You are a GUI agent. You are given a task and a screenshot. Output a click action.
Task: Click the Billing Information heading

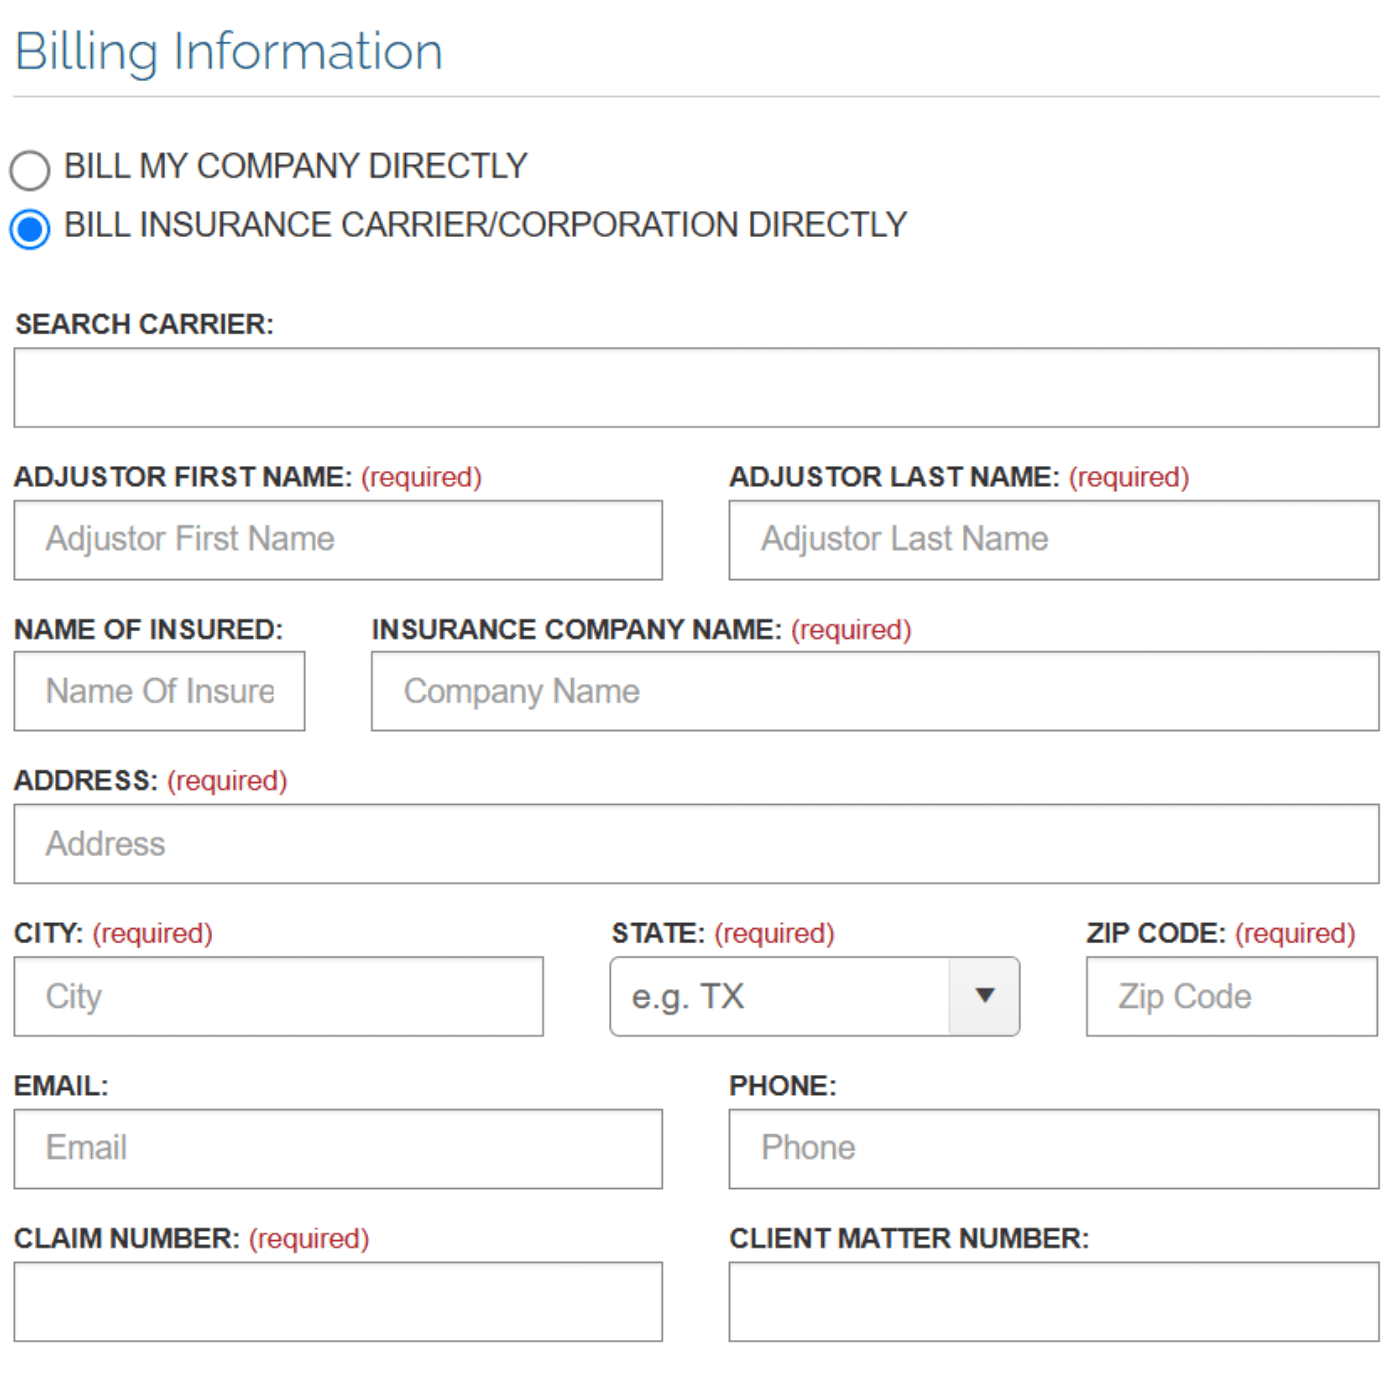point(229,52)
